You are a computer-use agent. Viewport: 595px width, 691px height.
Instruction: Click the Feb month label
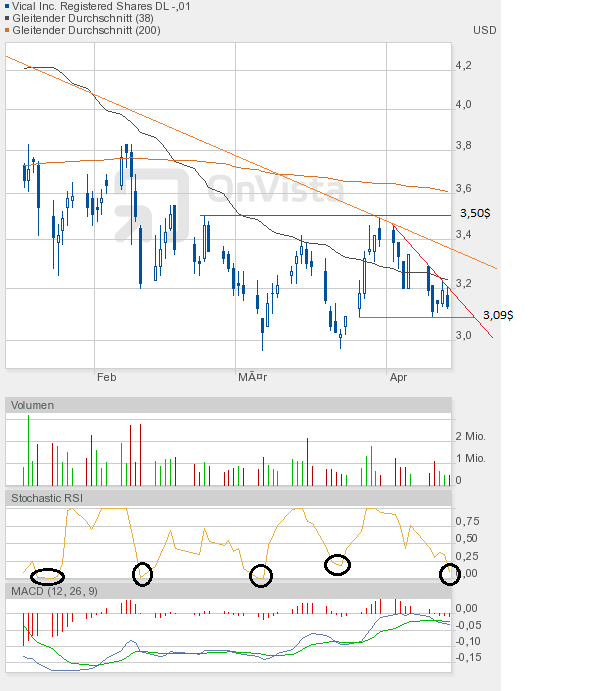click(x=107, y=377)
